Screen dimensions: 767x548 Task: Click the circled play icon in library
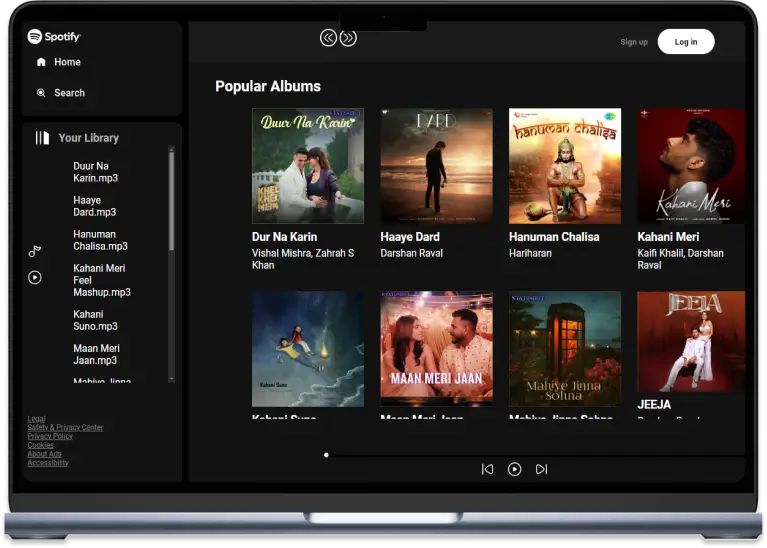tap(35, 277)
